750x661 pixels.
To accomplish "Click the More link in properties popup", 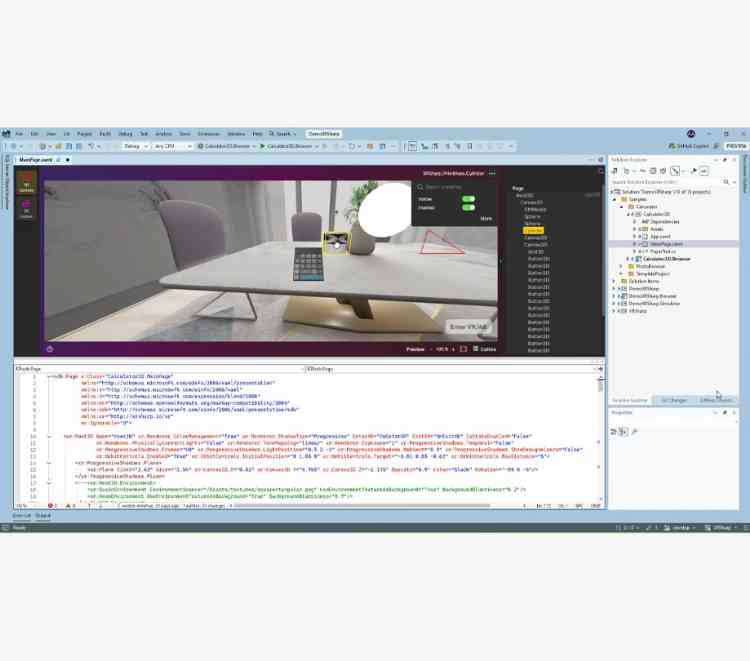I will (x=486, y=219).
